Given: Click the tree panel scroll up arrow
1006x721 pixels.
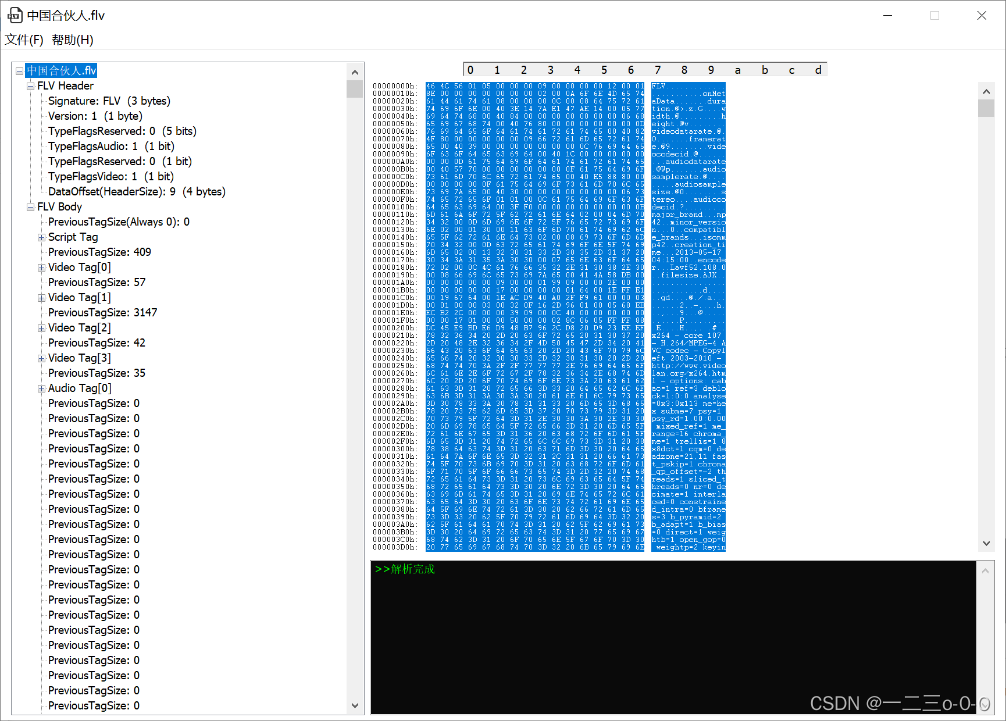Looking at the screenshot, I should (355, 71).
